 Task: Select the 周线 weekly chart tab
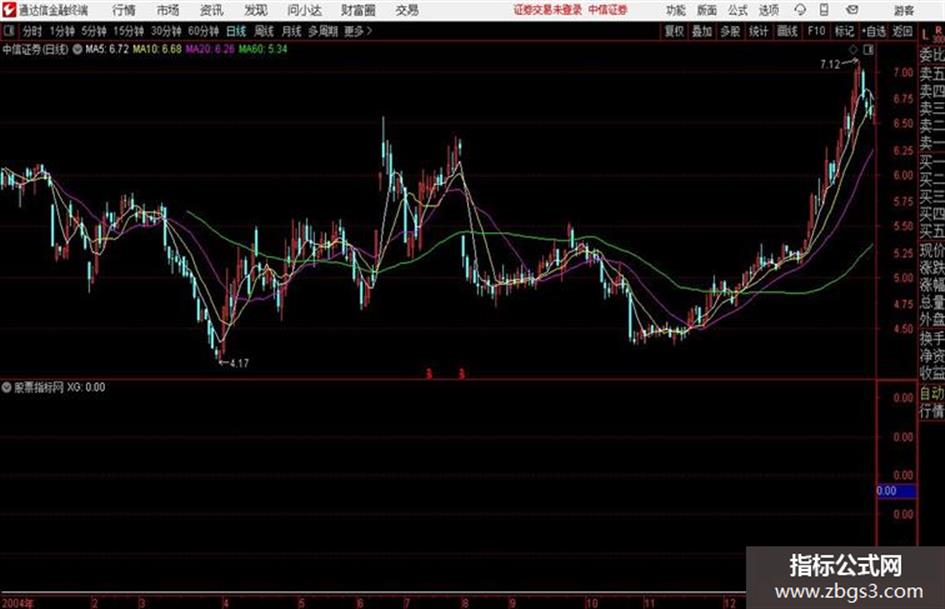(x=263, y=31)
